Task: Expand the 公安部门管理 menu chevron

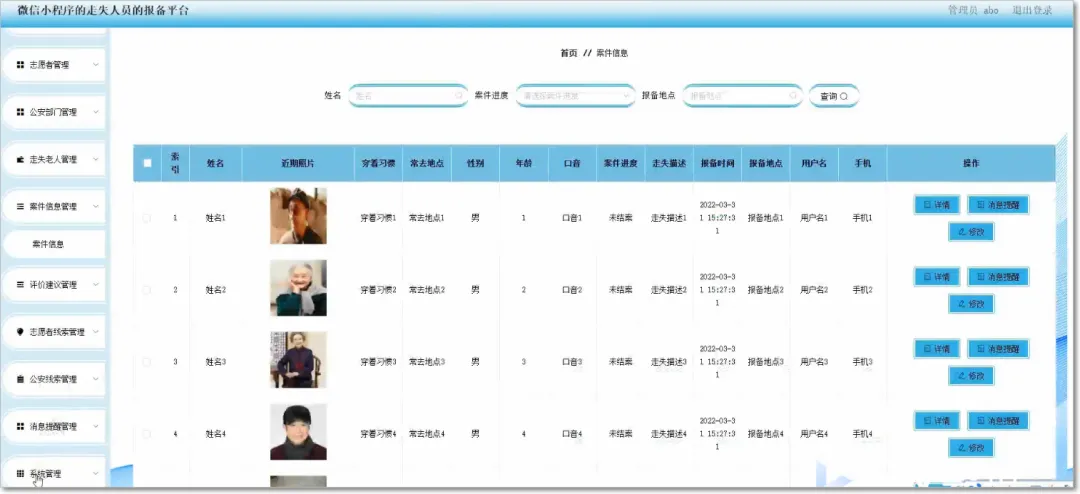Action: [95, 112]
